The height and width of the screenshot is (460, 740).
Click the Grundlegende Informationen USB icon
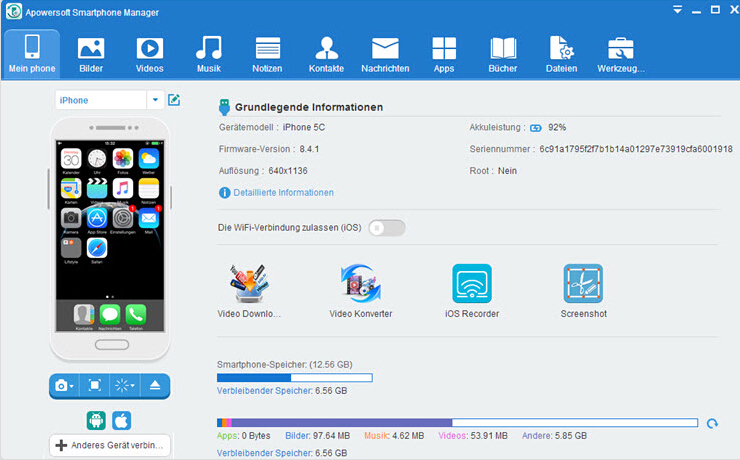coord(225,107)
